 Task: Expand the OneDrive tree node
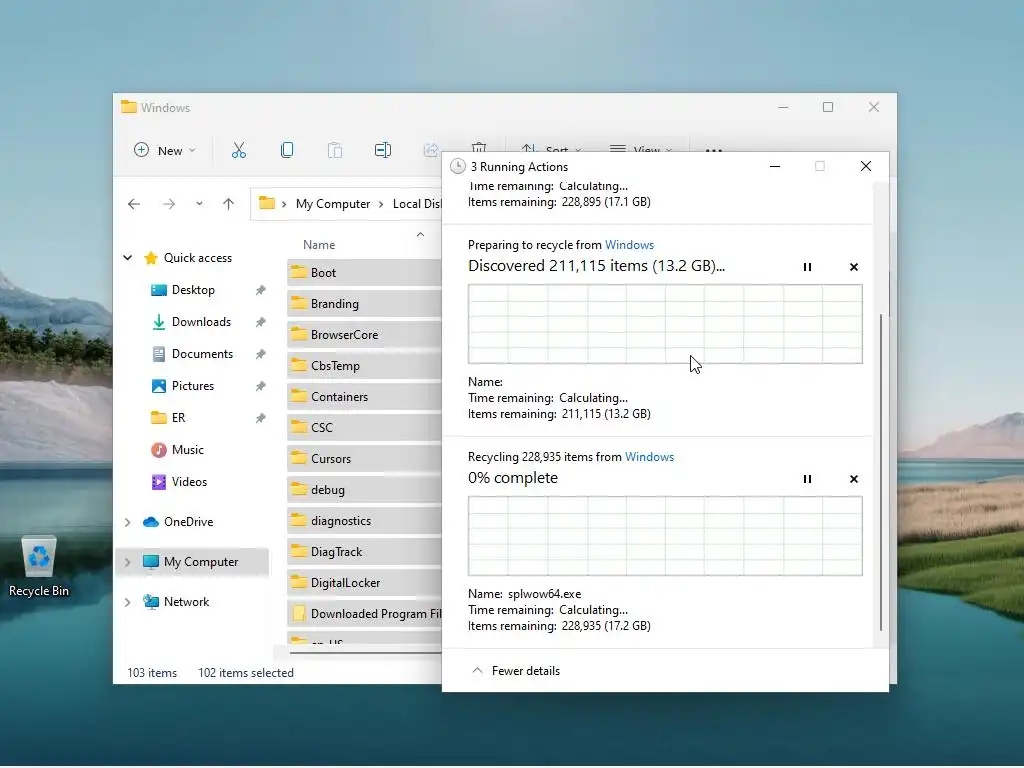coord(127,522)
